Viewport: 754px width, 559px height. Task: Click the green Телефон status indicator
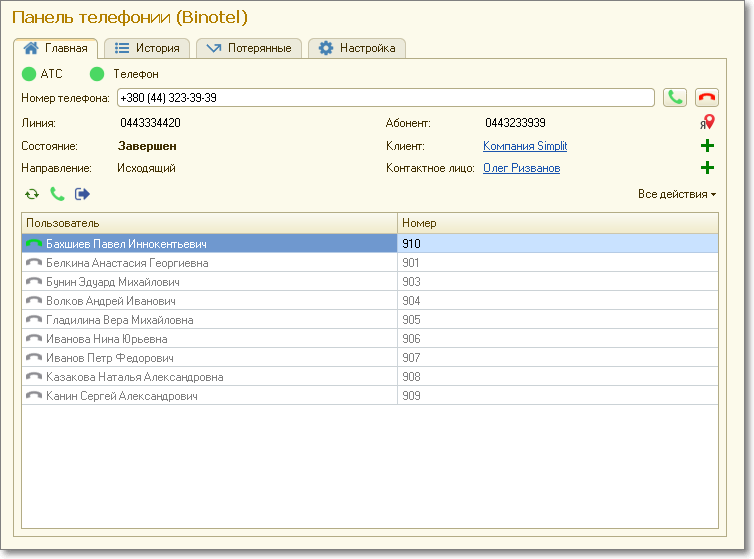(97, 74)
